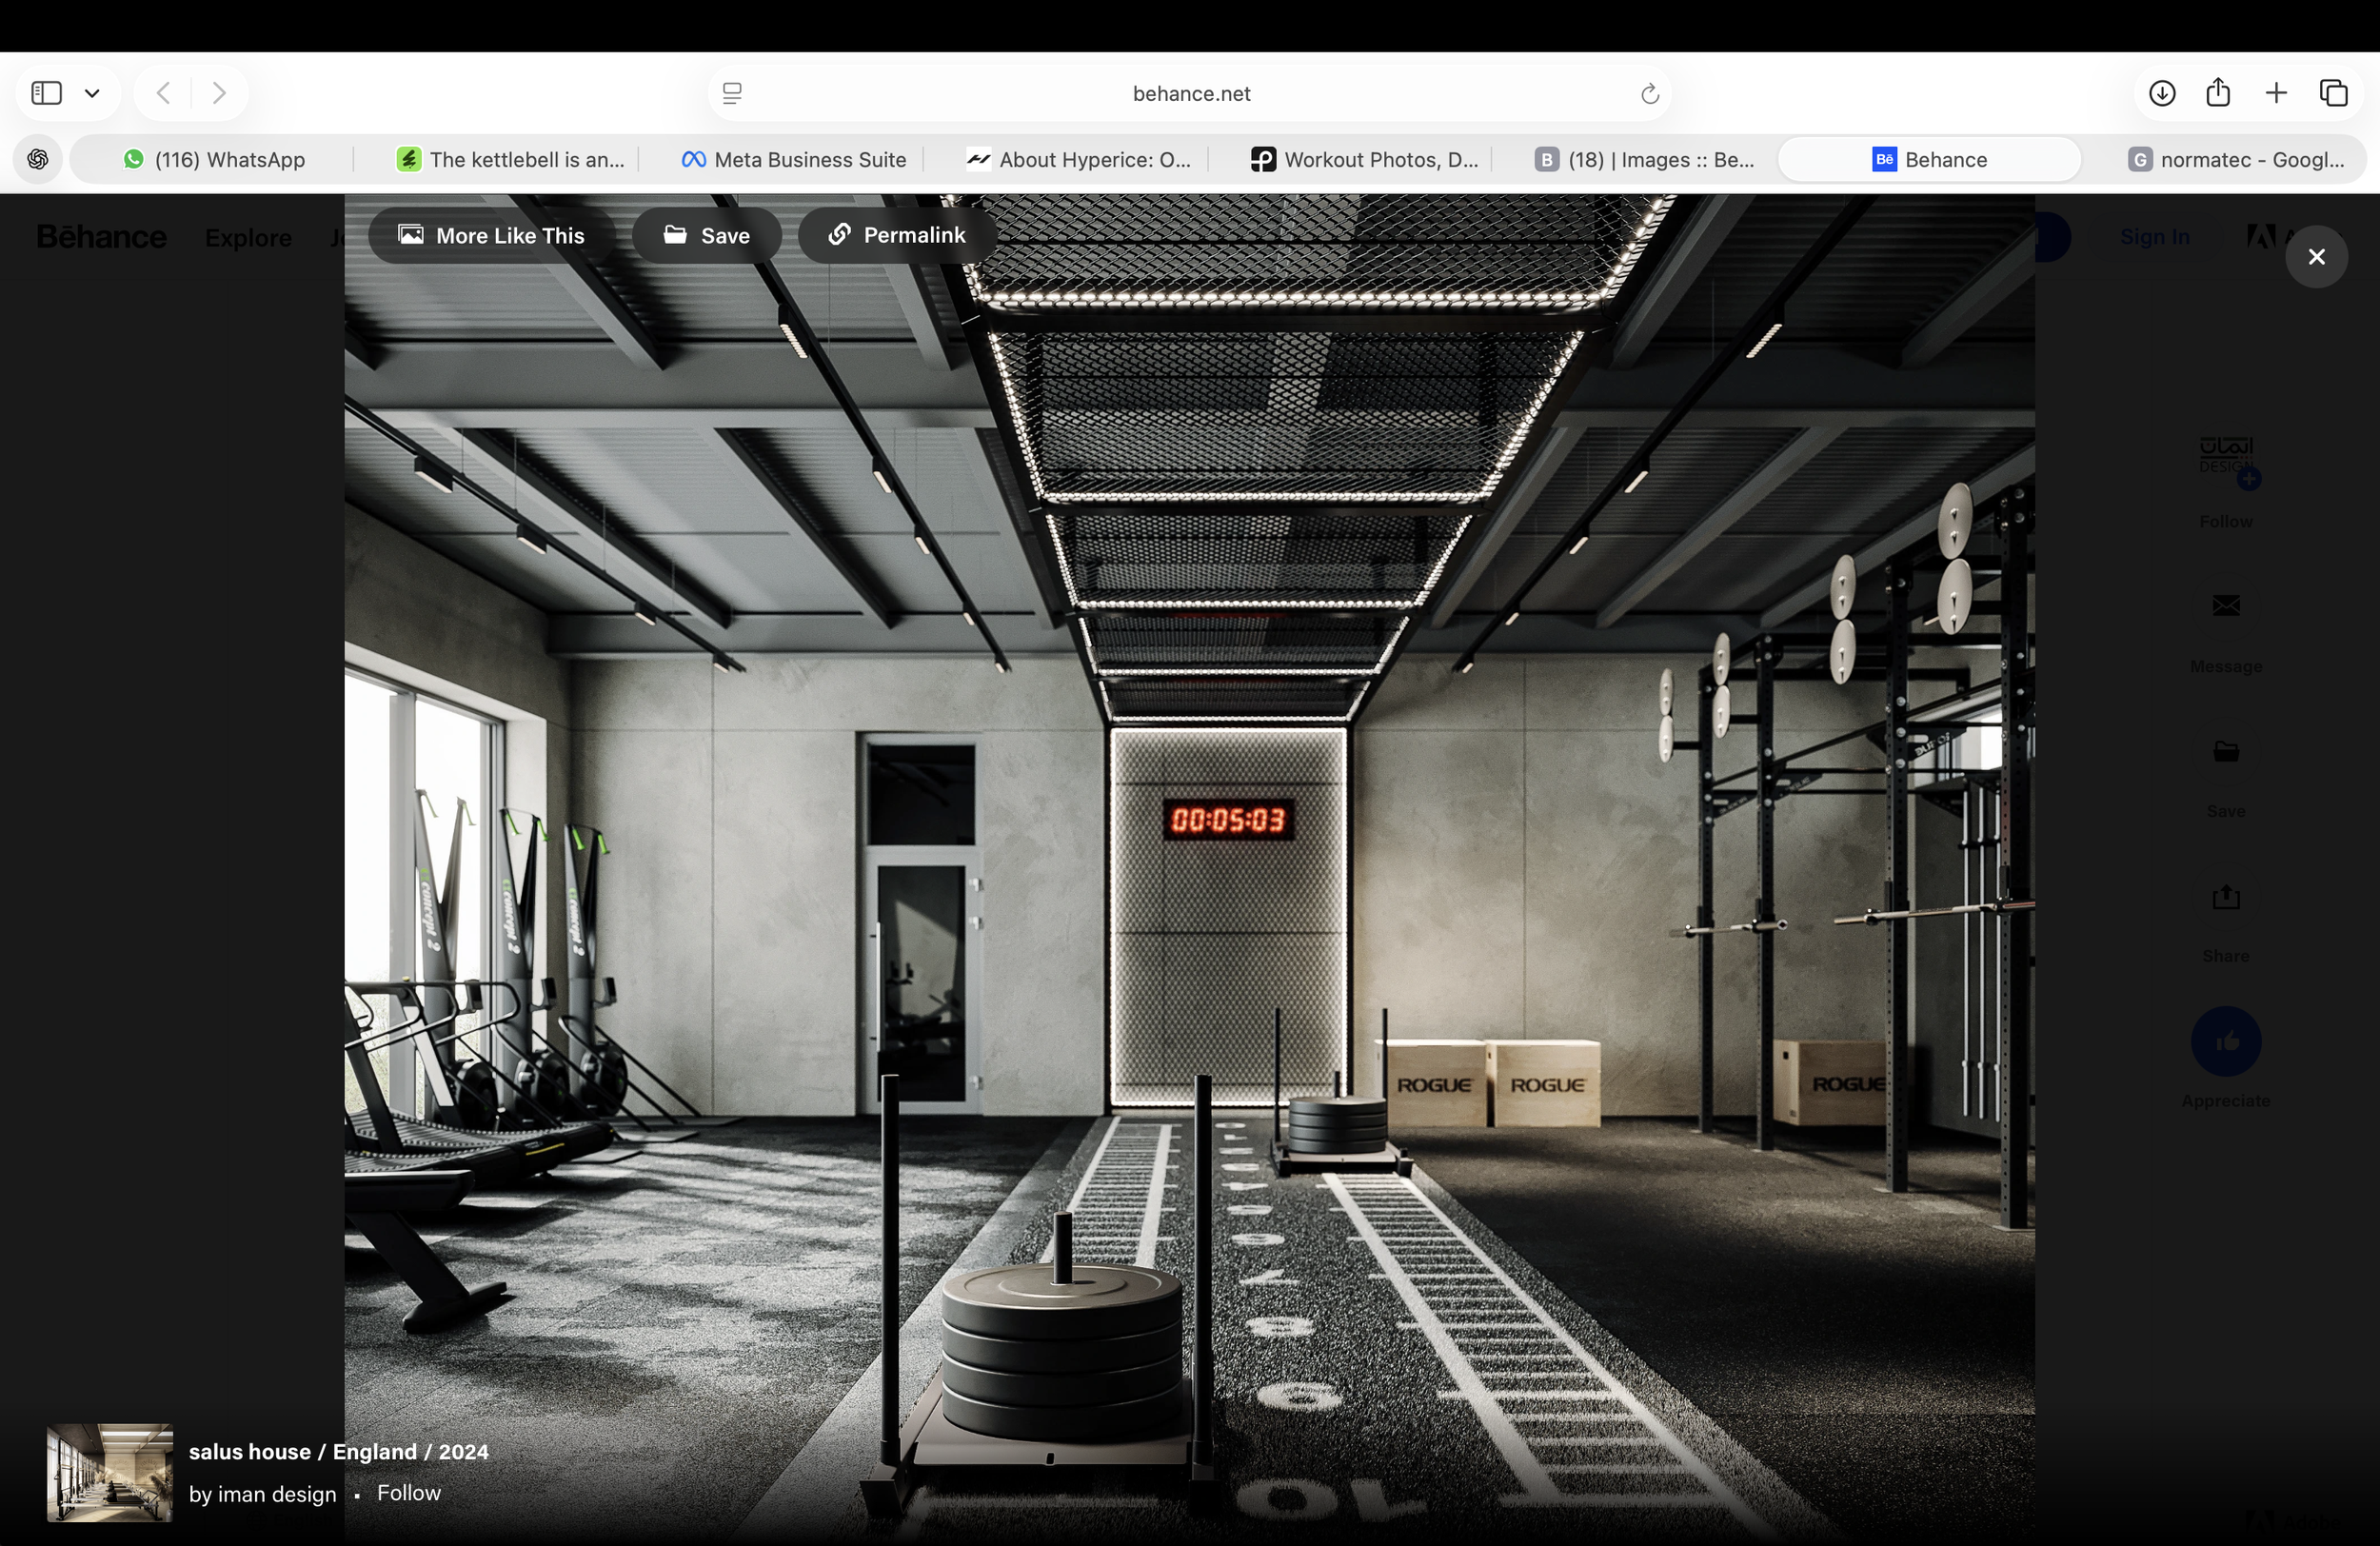
Task: Open Reader view from the address bar
Action: click(733, 93)
